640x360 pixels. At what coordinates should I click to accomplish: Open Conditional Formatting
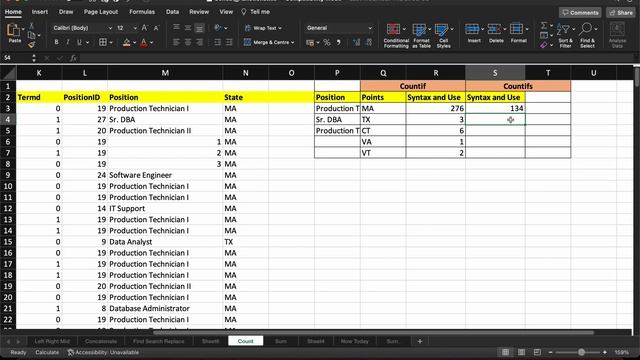pos(396,36)
